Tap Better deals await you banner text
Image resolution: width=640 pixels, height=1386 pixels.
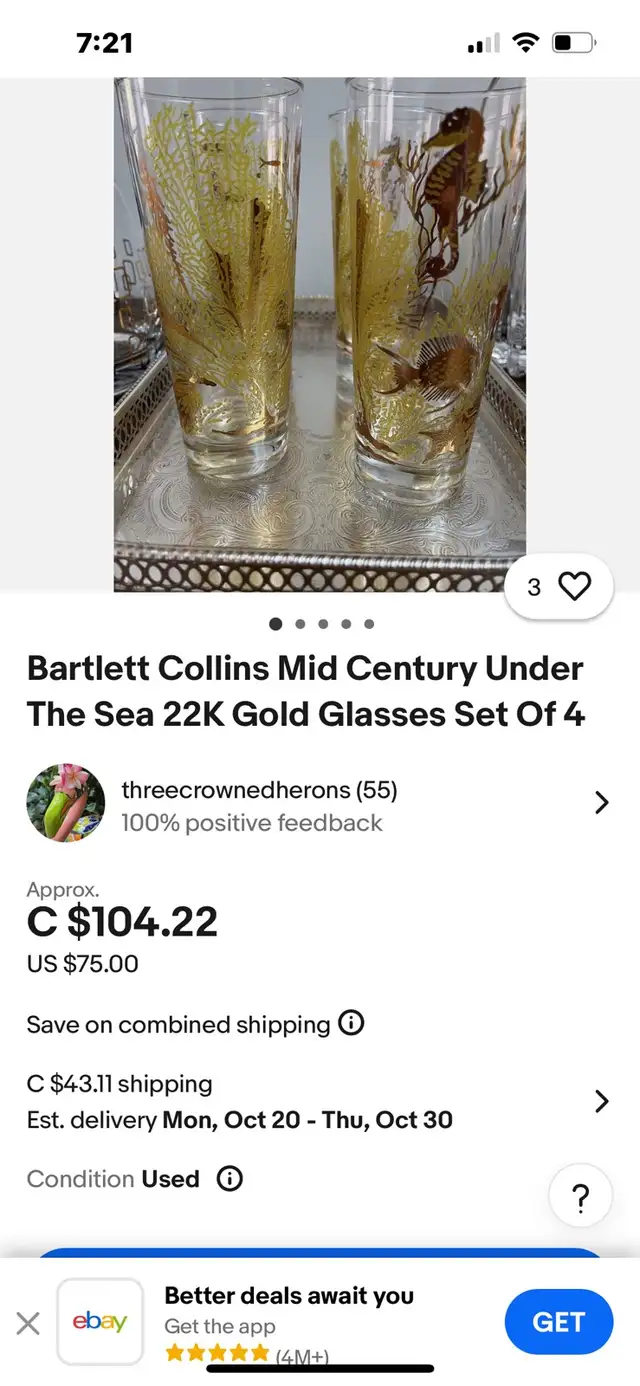coord(289,1296)
